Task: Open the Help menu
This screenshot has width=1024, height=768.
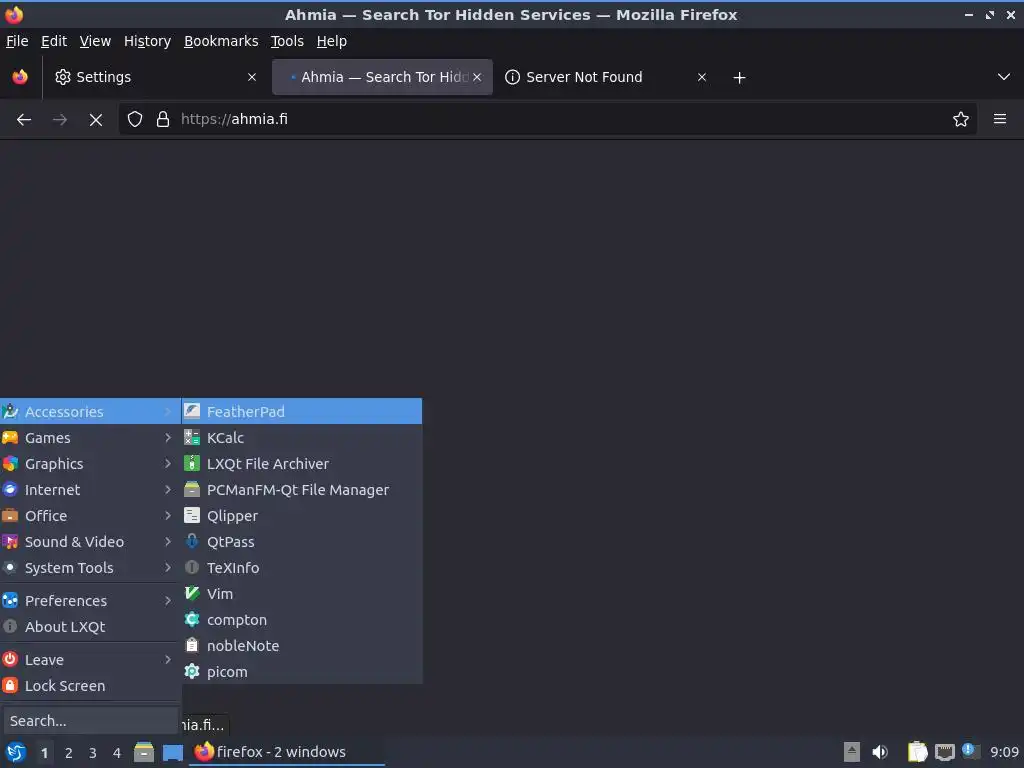Action: tap(332, 41)
